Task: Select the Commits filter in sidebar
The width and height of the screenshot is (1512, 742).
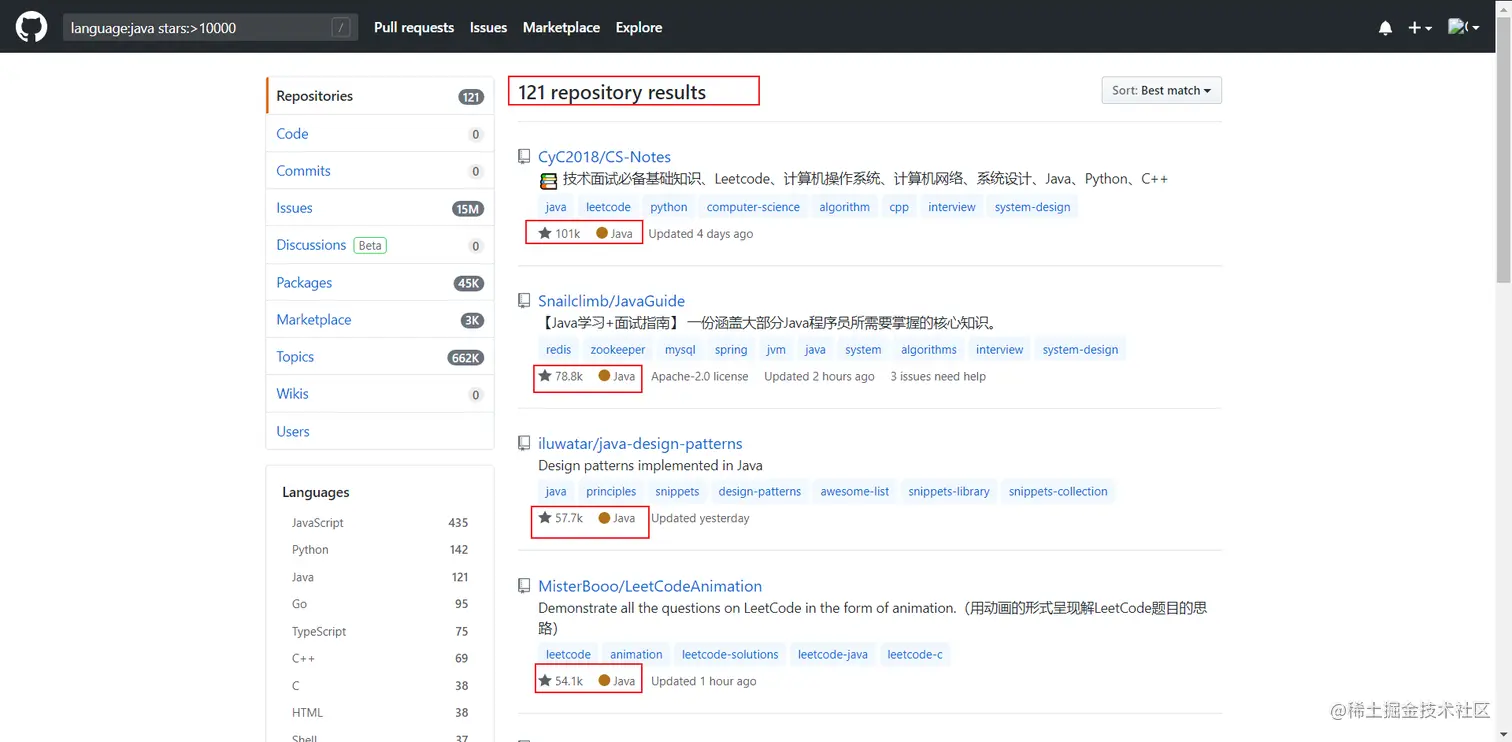Action: 380,171
